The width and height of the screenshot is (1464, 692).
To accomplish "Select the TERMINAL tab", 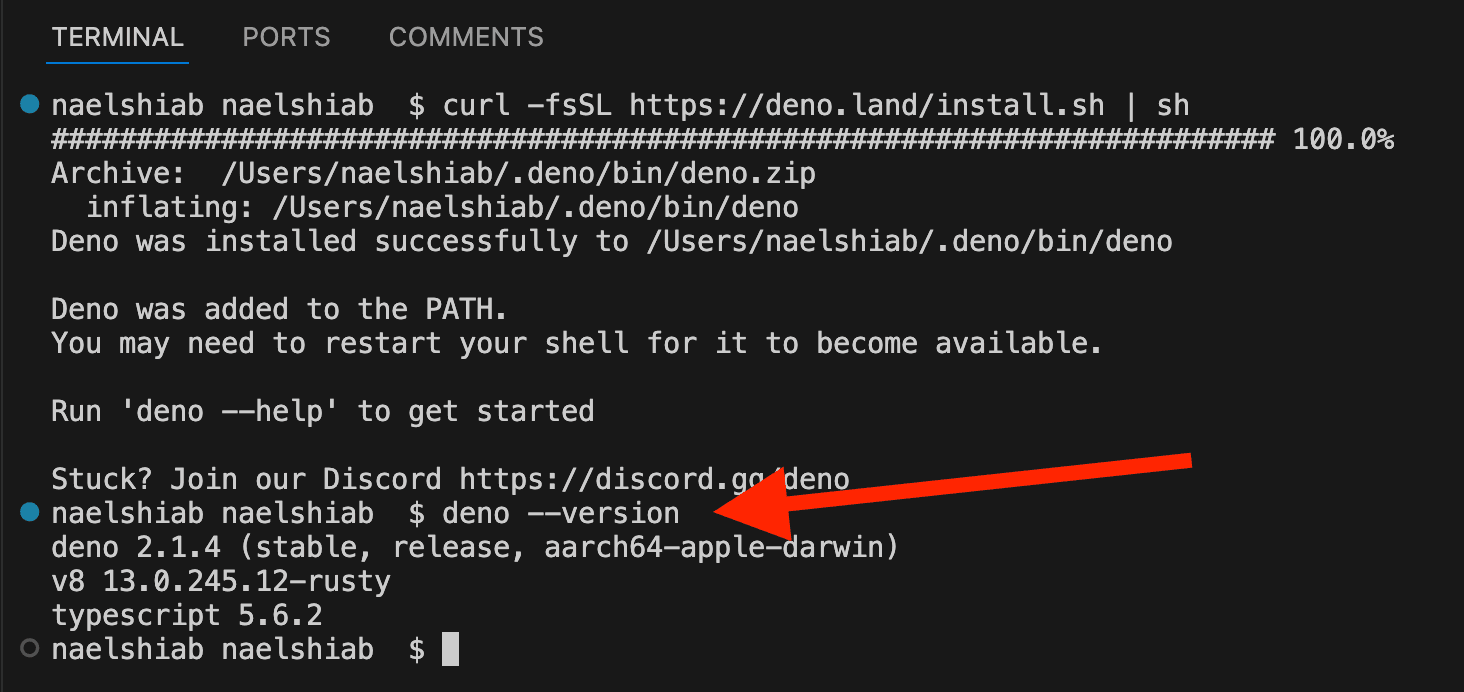I will click(117, 37).
